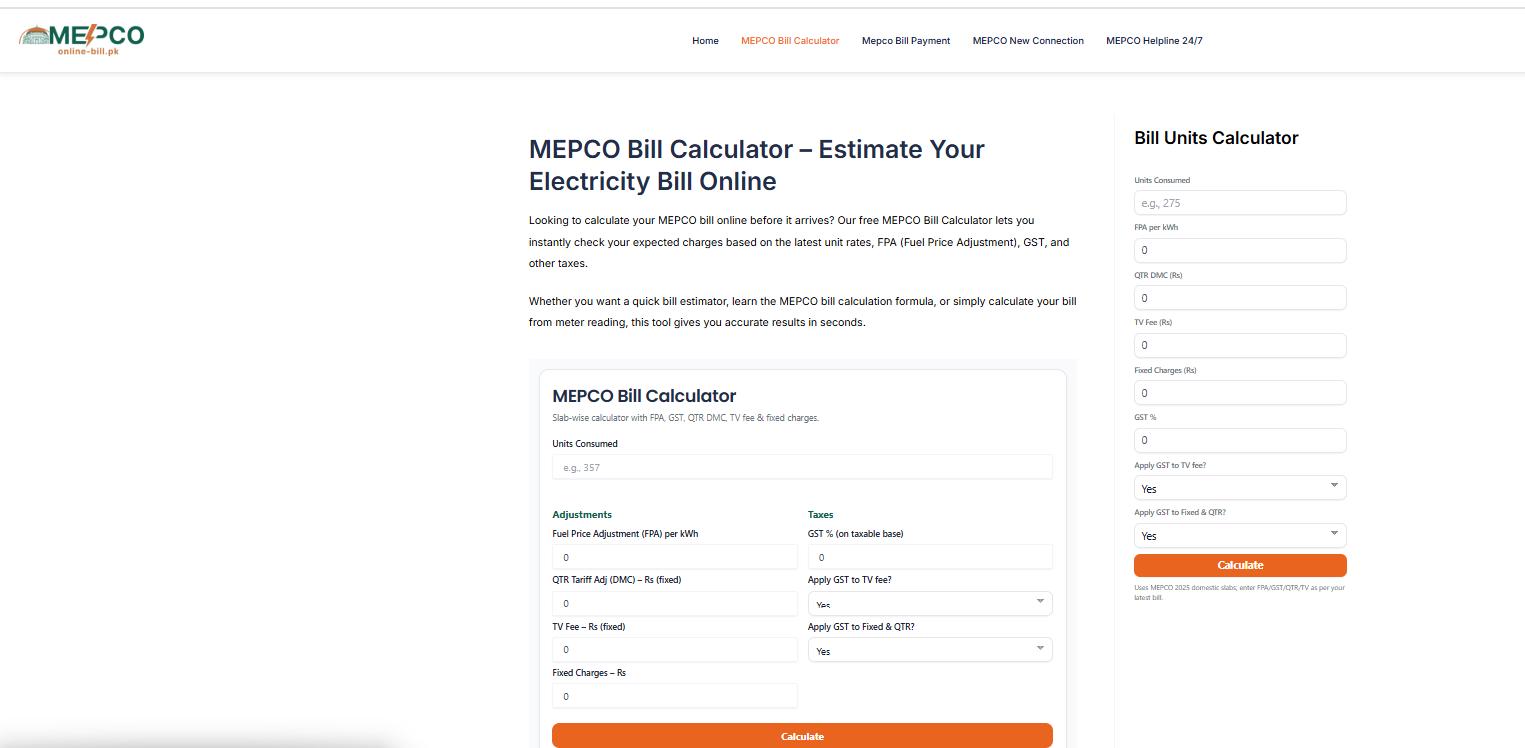The image size is (1525, 748).
Task: Focus the GST % (on taxable base) field
Action: (930, 557)
